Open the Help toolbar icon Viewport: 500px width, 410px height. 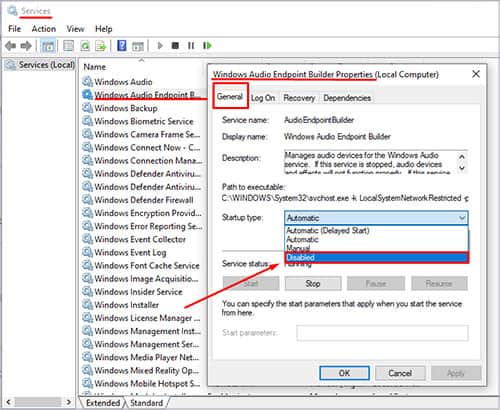tap(122, 45)
